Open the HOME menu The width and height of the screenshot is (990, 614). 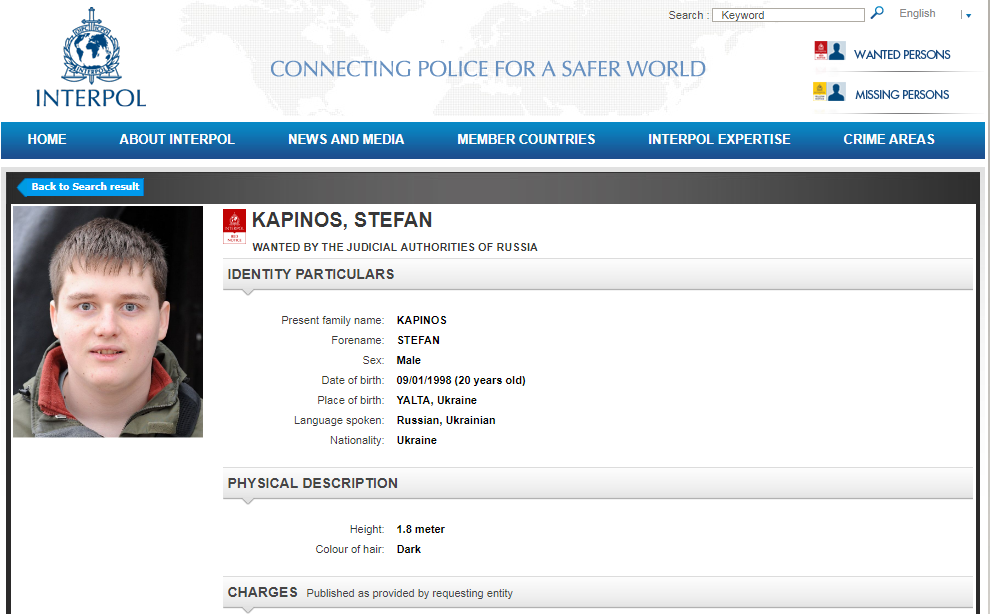click(x=47, y=140)
